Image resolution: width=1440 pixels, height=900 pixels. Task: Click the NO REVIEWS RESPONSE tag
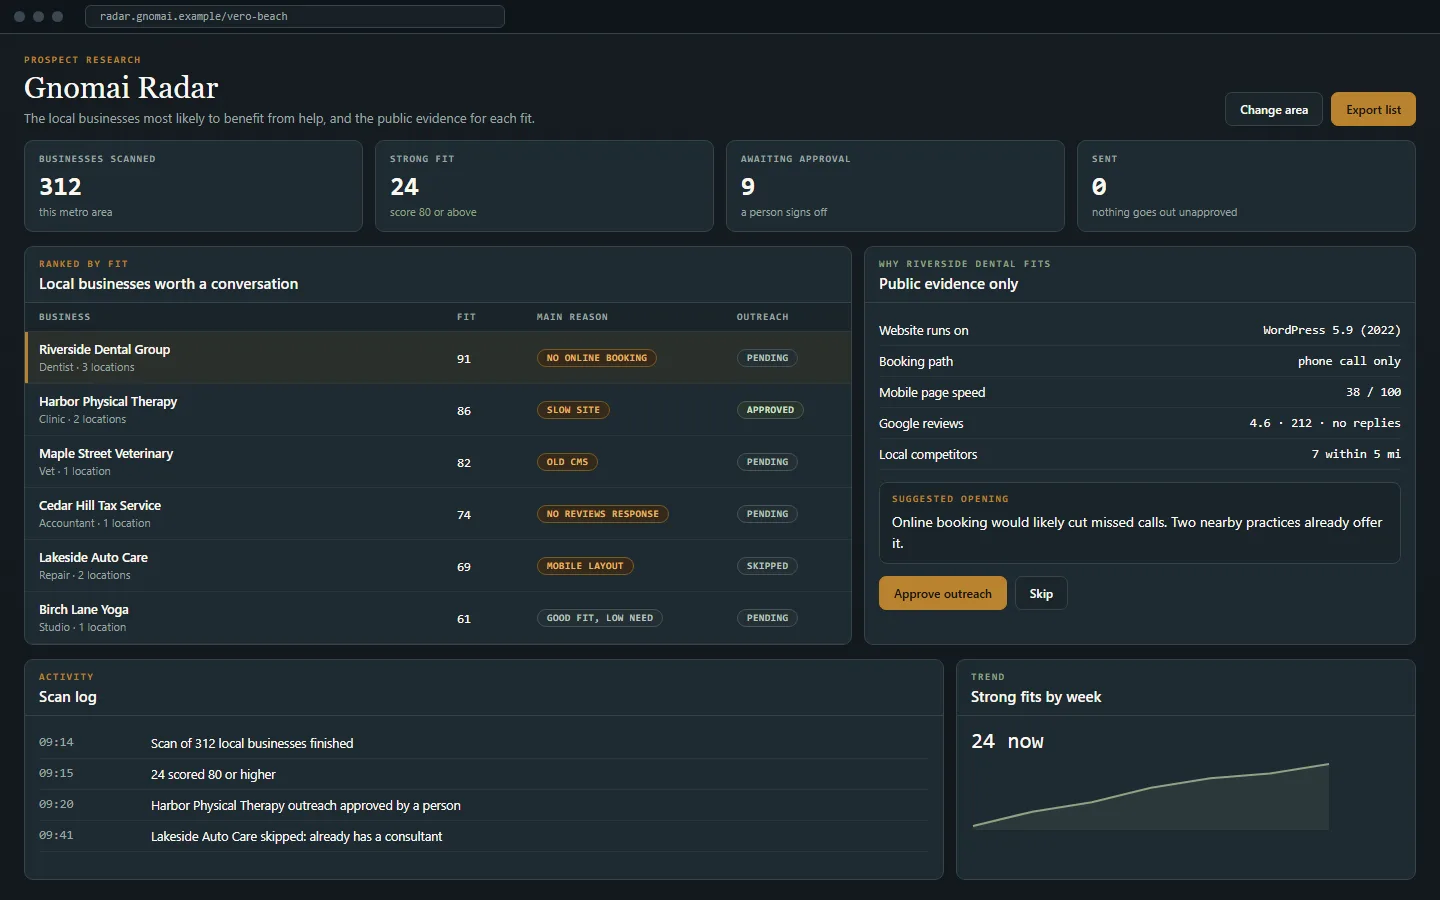[602, 514]
